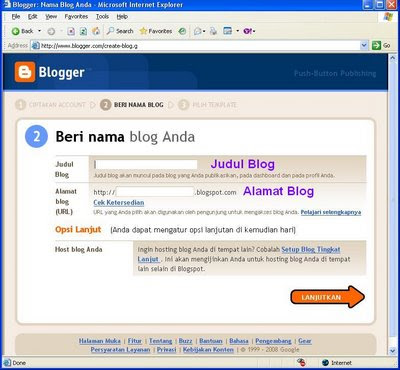This screenshot has width=400, height=370.
Task: Open the Help menu
Action: 122,16
